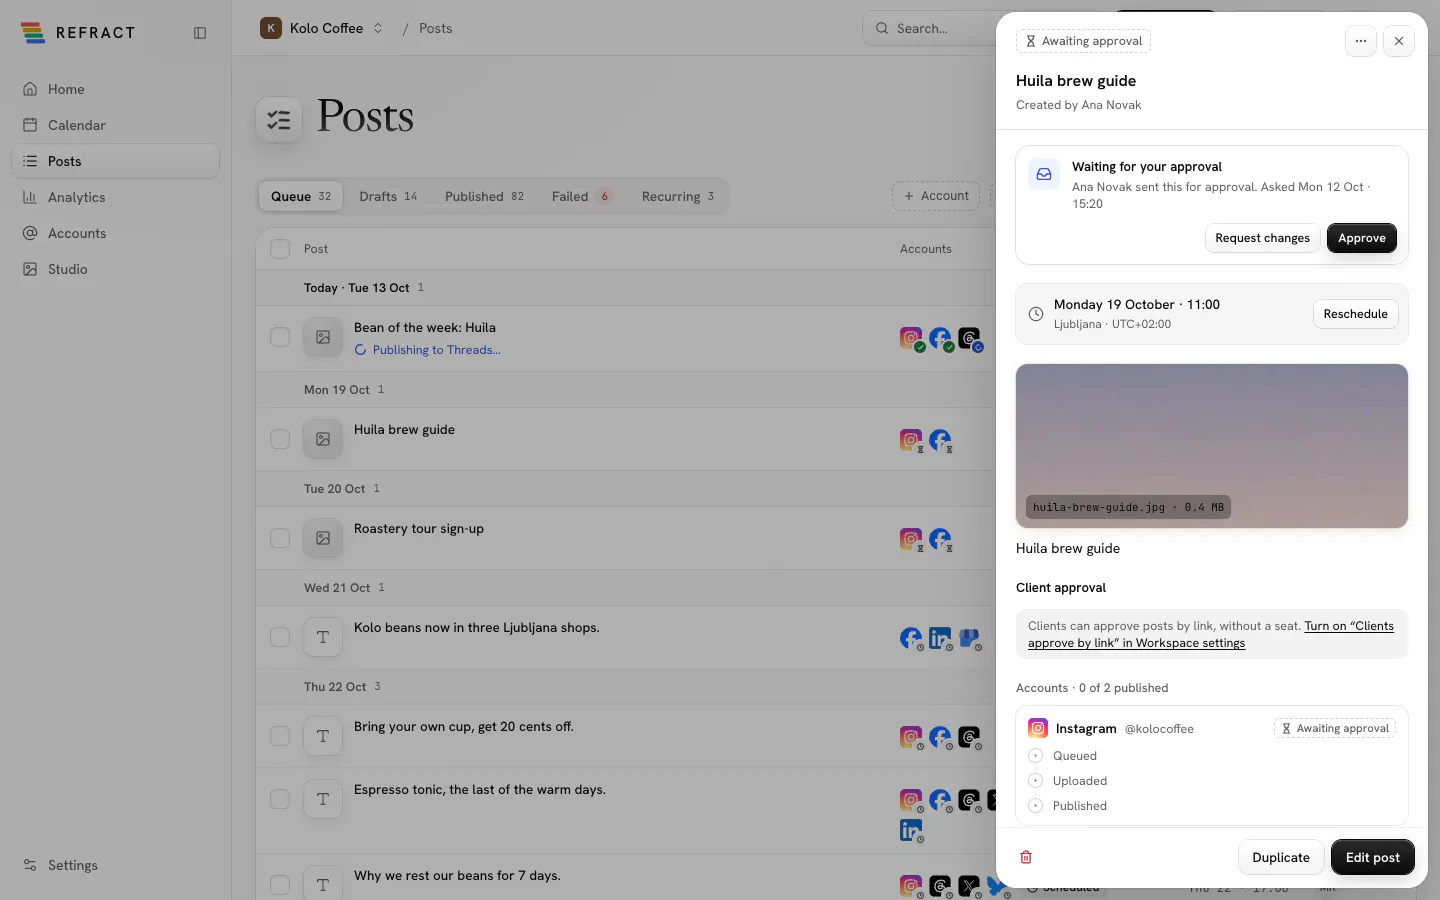The width and height of the screenshot is (1440, 900).
Task: Open the Kolo Coffee workspace switcher
Action: pyautogui.click(x=322, y=28)
